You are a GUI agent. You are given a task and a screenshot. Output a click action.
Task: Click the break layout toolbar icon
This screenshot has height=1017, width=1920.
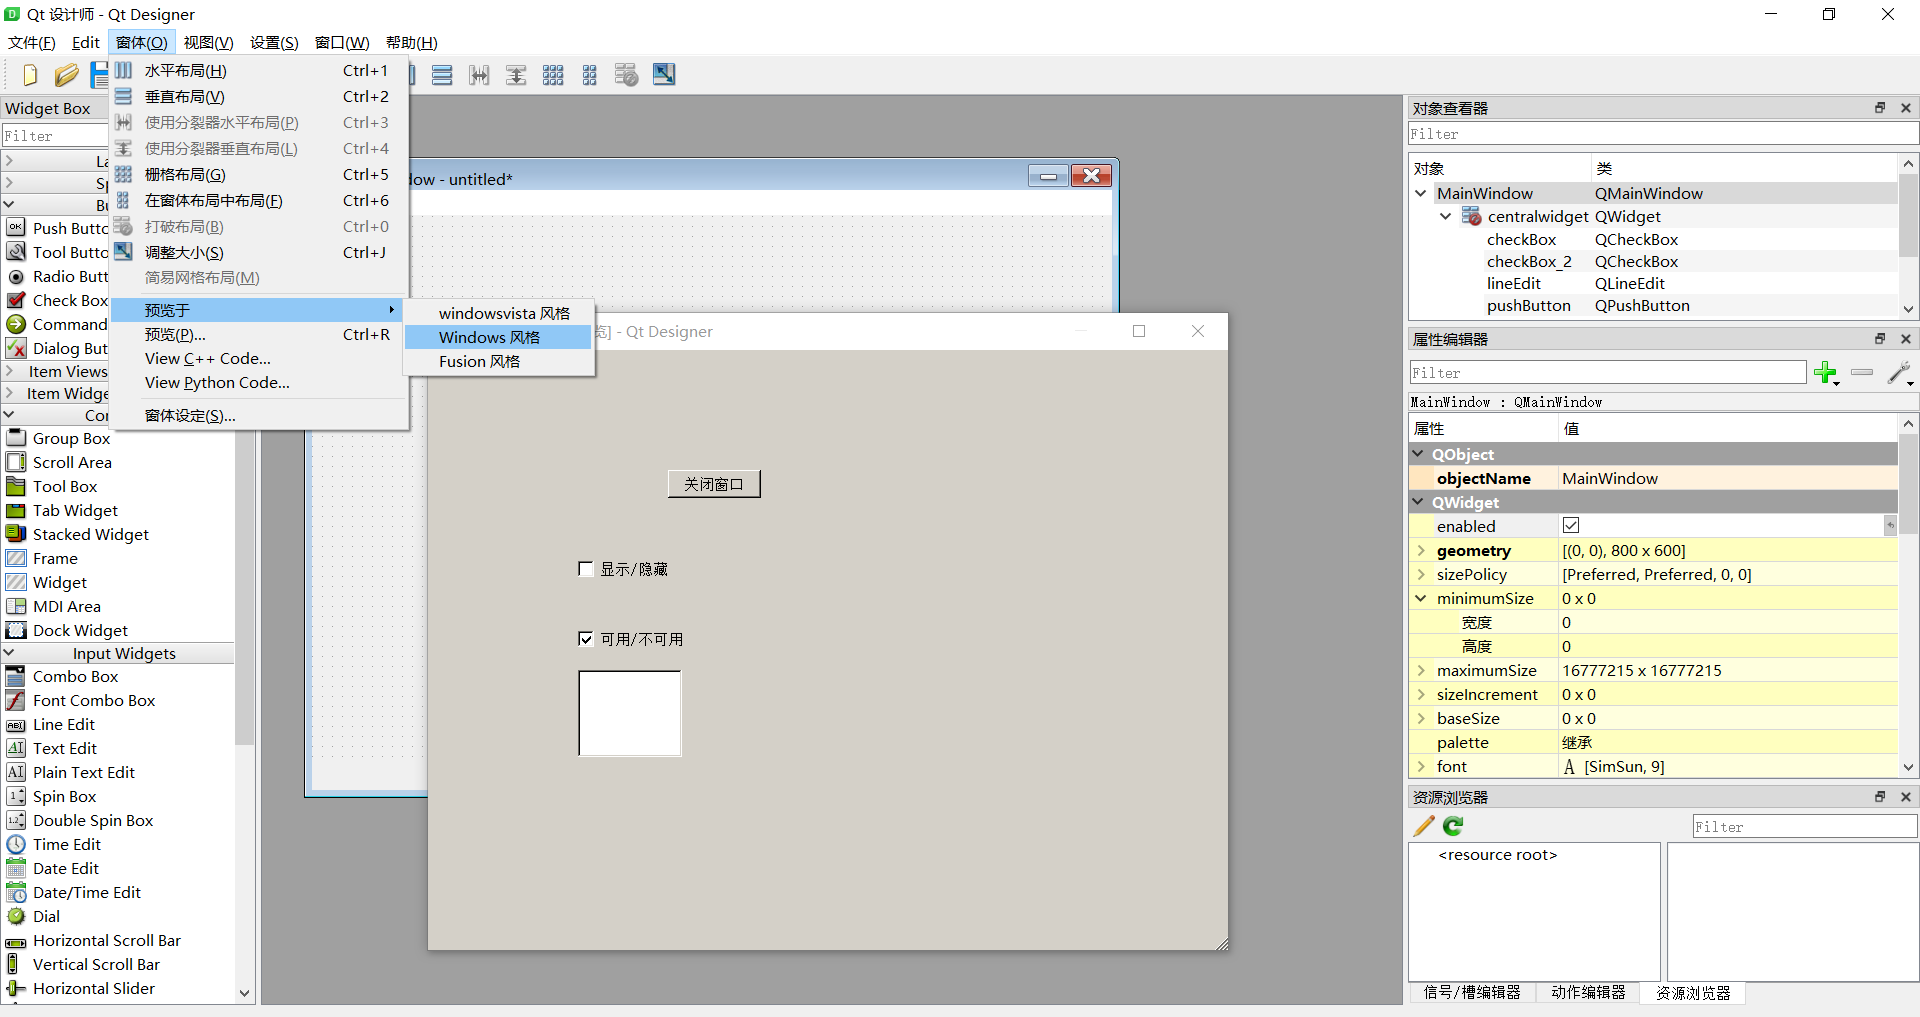(x=627, y=75)
